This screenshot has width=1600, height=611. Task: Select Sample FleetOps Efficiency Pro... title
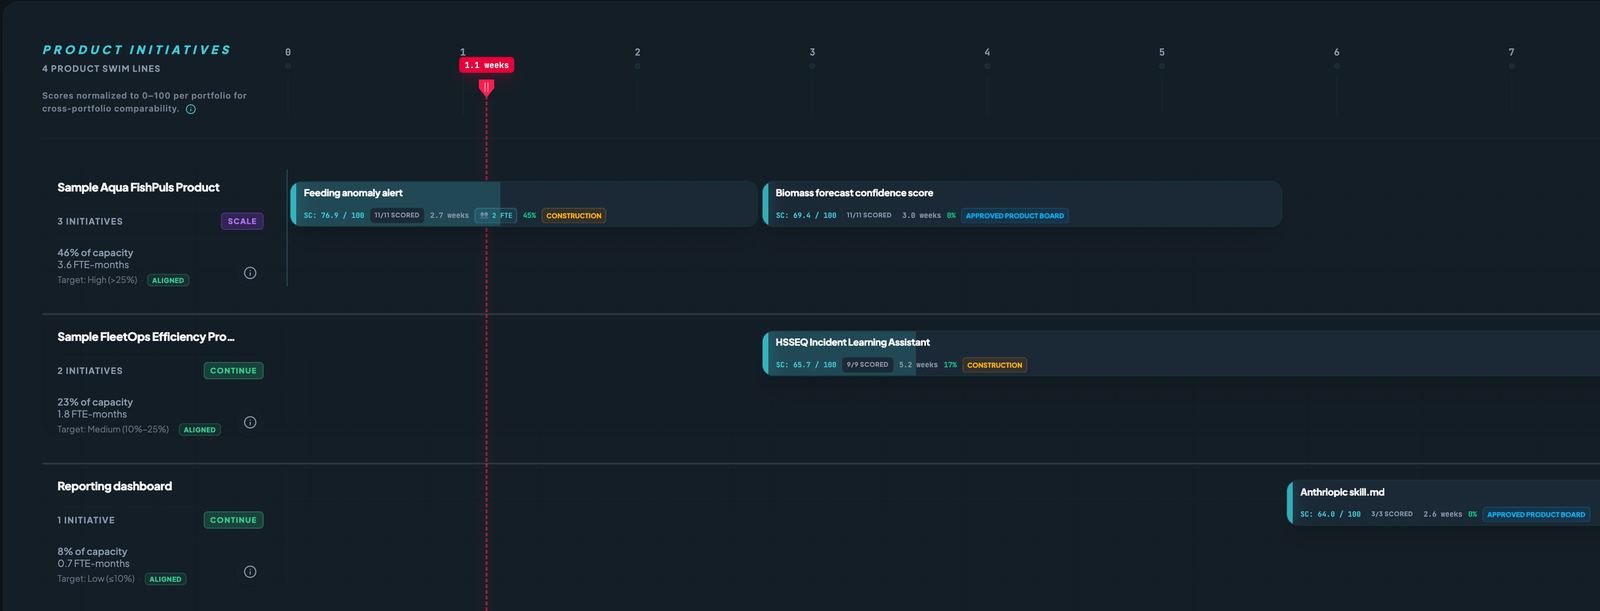(146, 337)
